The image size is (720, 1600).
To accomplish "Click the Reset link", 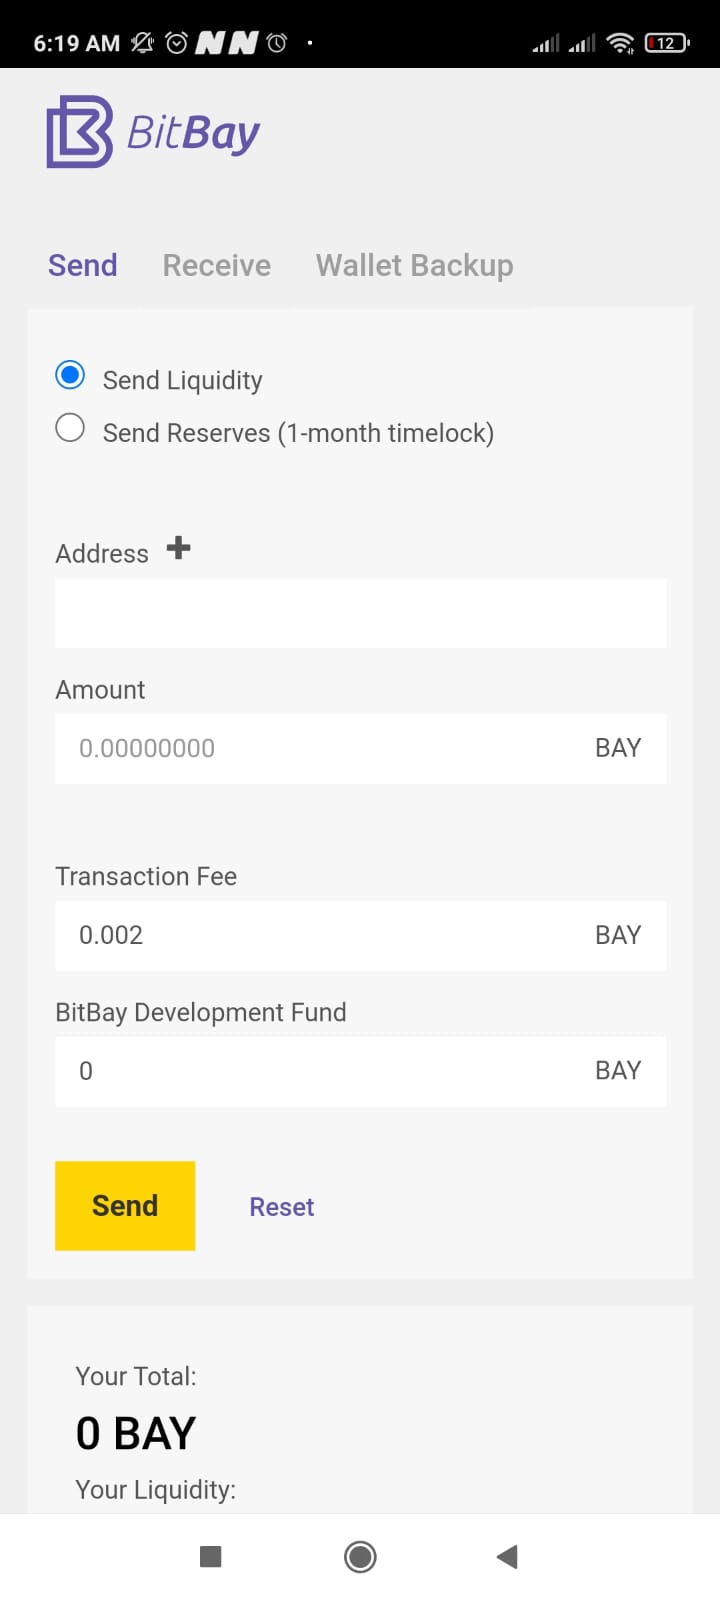I will point(282,1207).
